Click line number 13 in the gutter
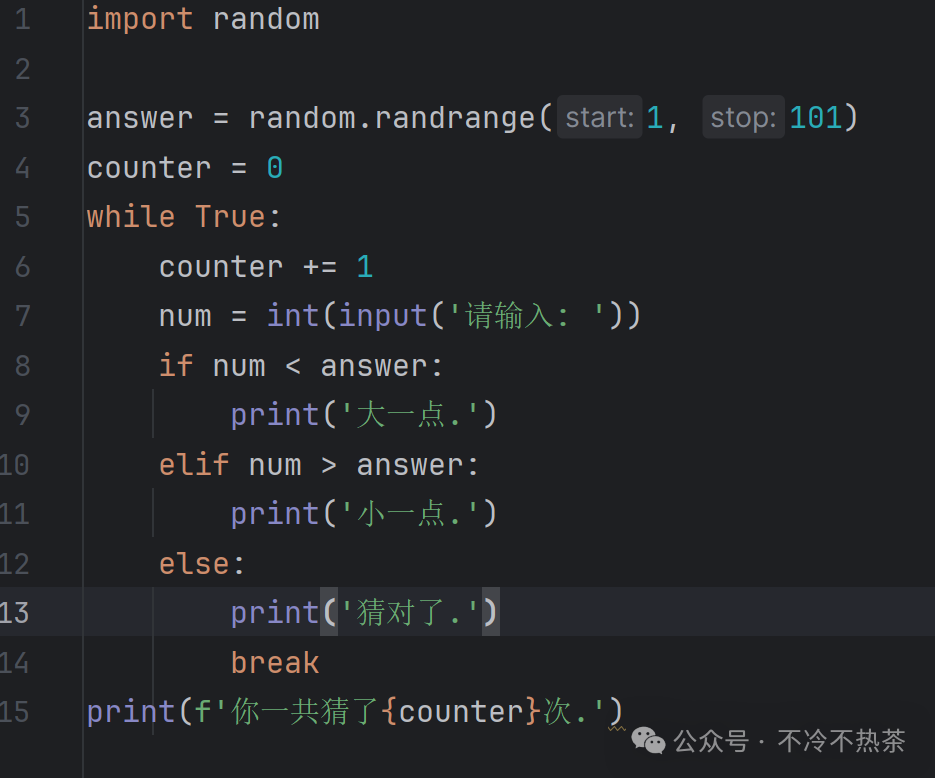 pos(14,612)
